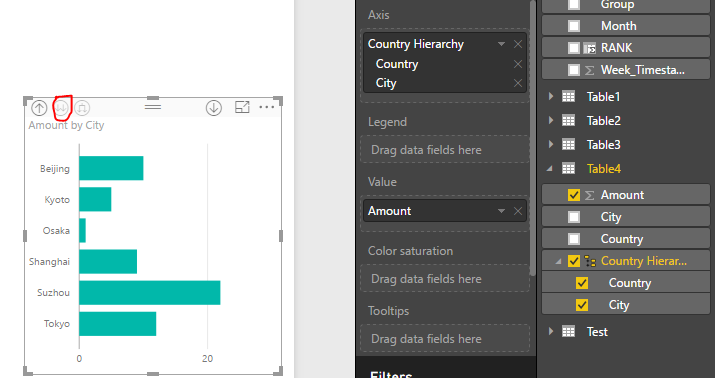Click the chart drag handle grip
The height and width of the screenshot is (378, 715).
point(153,107)
